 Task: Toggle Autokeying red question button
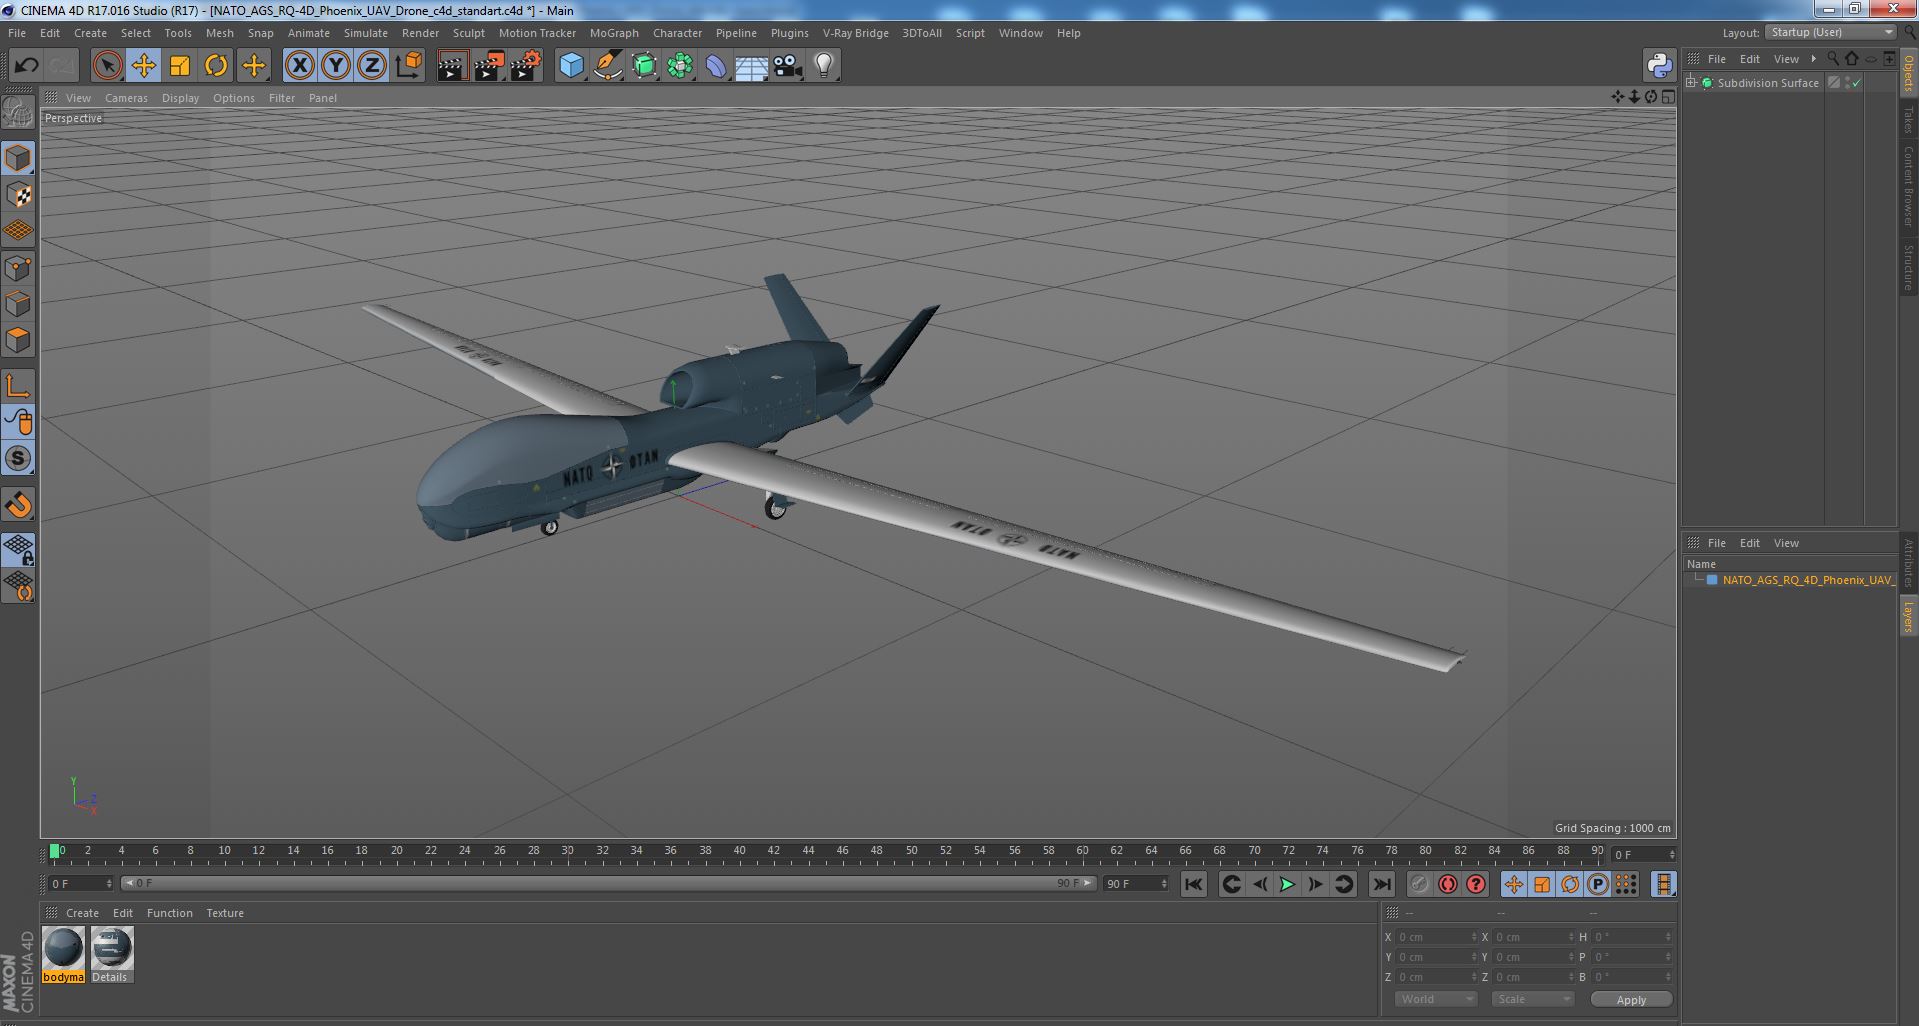click(1475, 884)
